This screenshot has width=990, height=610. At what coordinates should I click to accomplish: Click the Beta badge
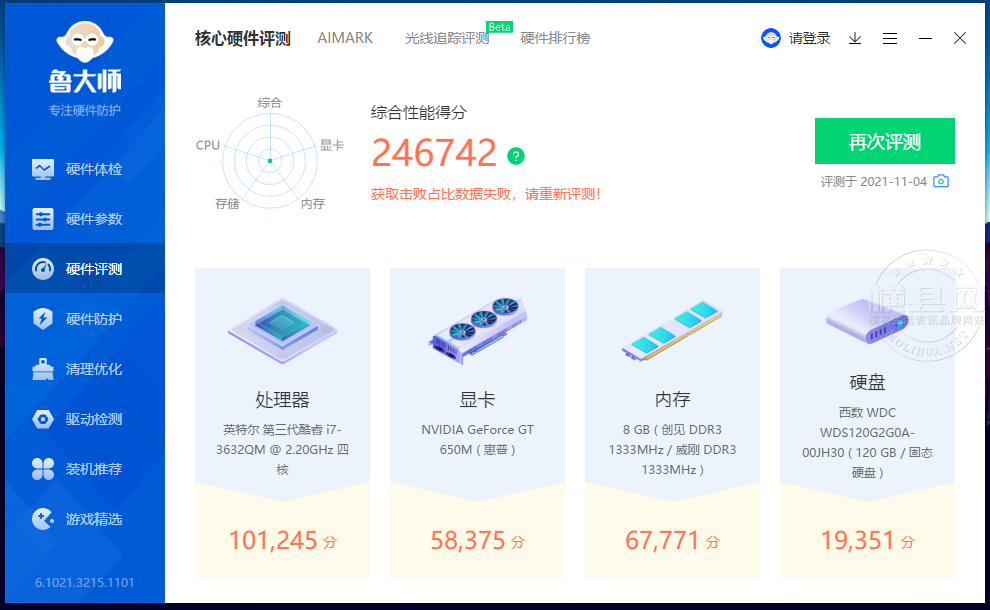pyautogui.click(x=499, y=27)
